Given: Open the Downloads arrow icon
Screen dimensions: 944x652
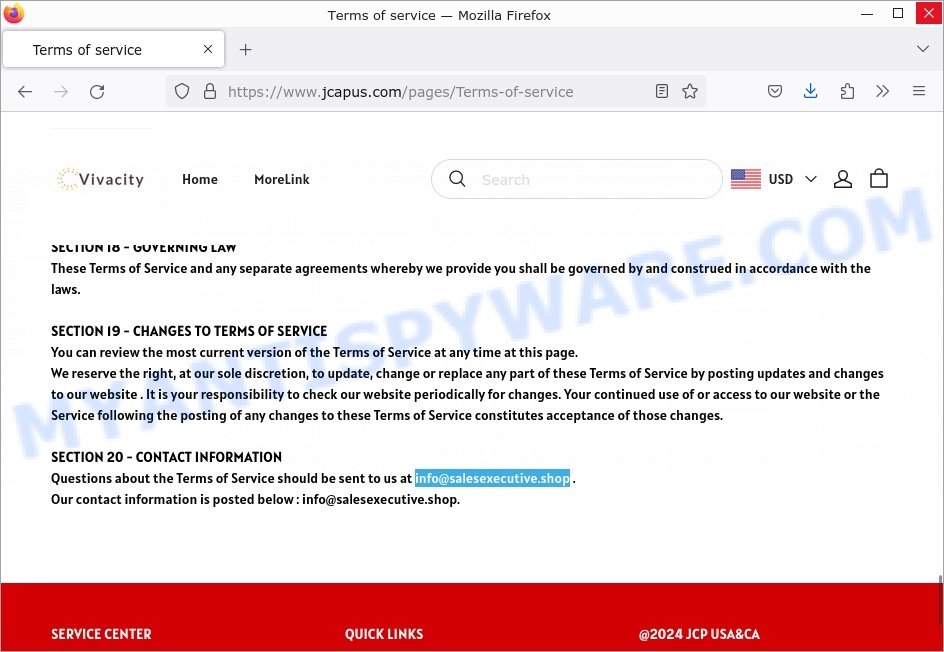Looking at the screenshot, I should (x=810, y=92).
